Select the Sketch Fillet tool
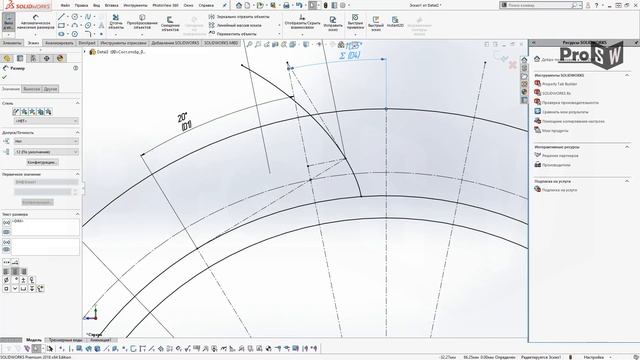 tap(88, 34)
